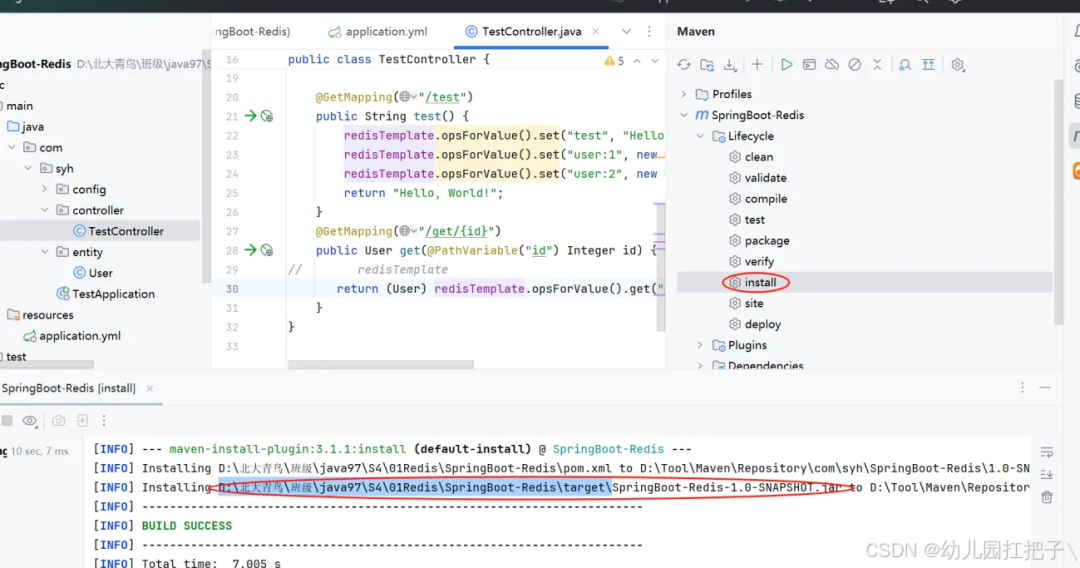Click the exit icon in run toolbar
The width and height of the screenshot is (1080, 568).
click(82, 421)
